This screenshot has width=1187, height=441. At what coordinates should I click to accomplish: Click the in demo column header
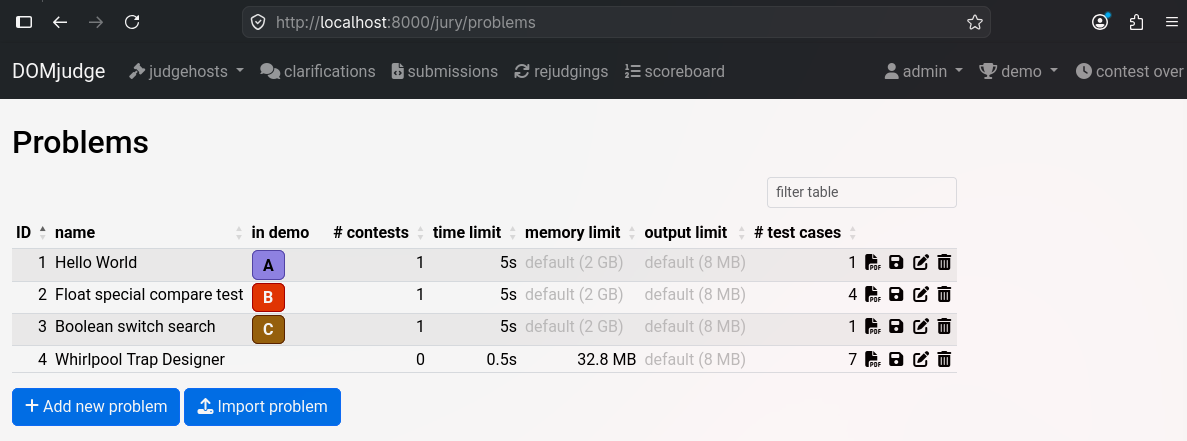pos(280,232)
